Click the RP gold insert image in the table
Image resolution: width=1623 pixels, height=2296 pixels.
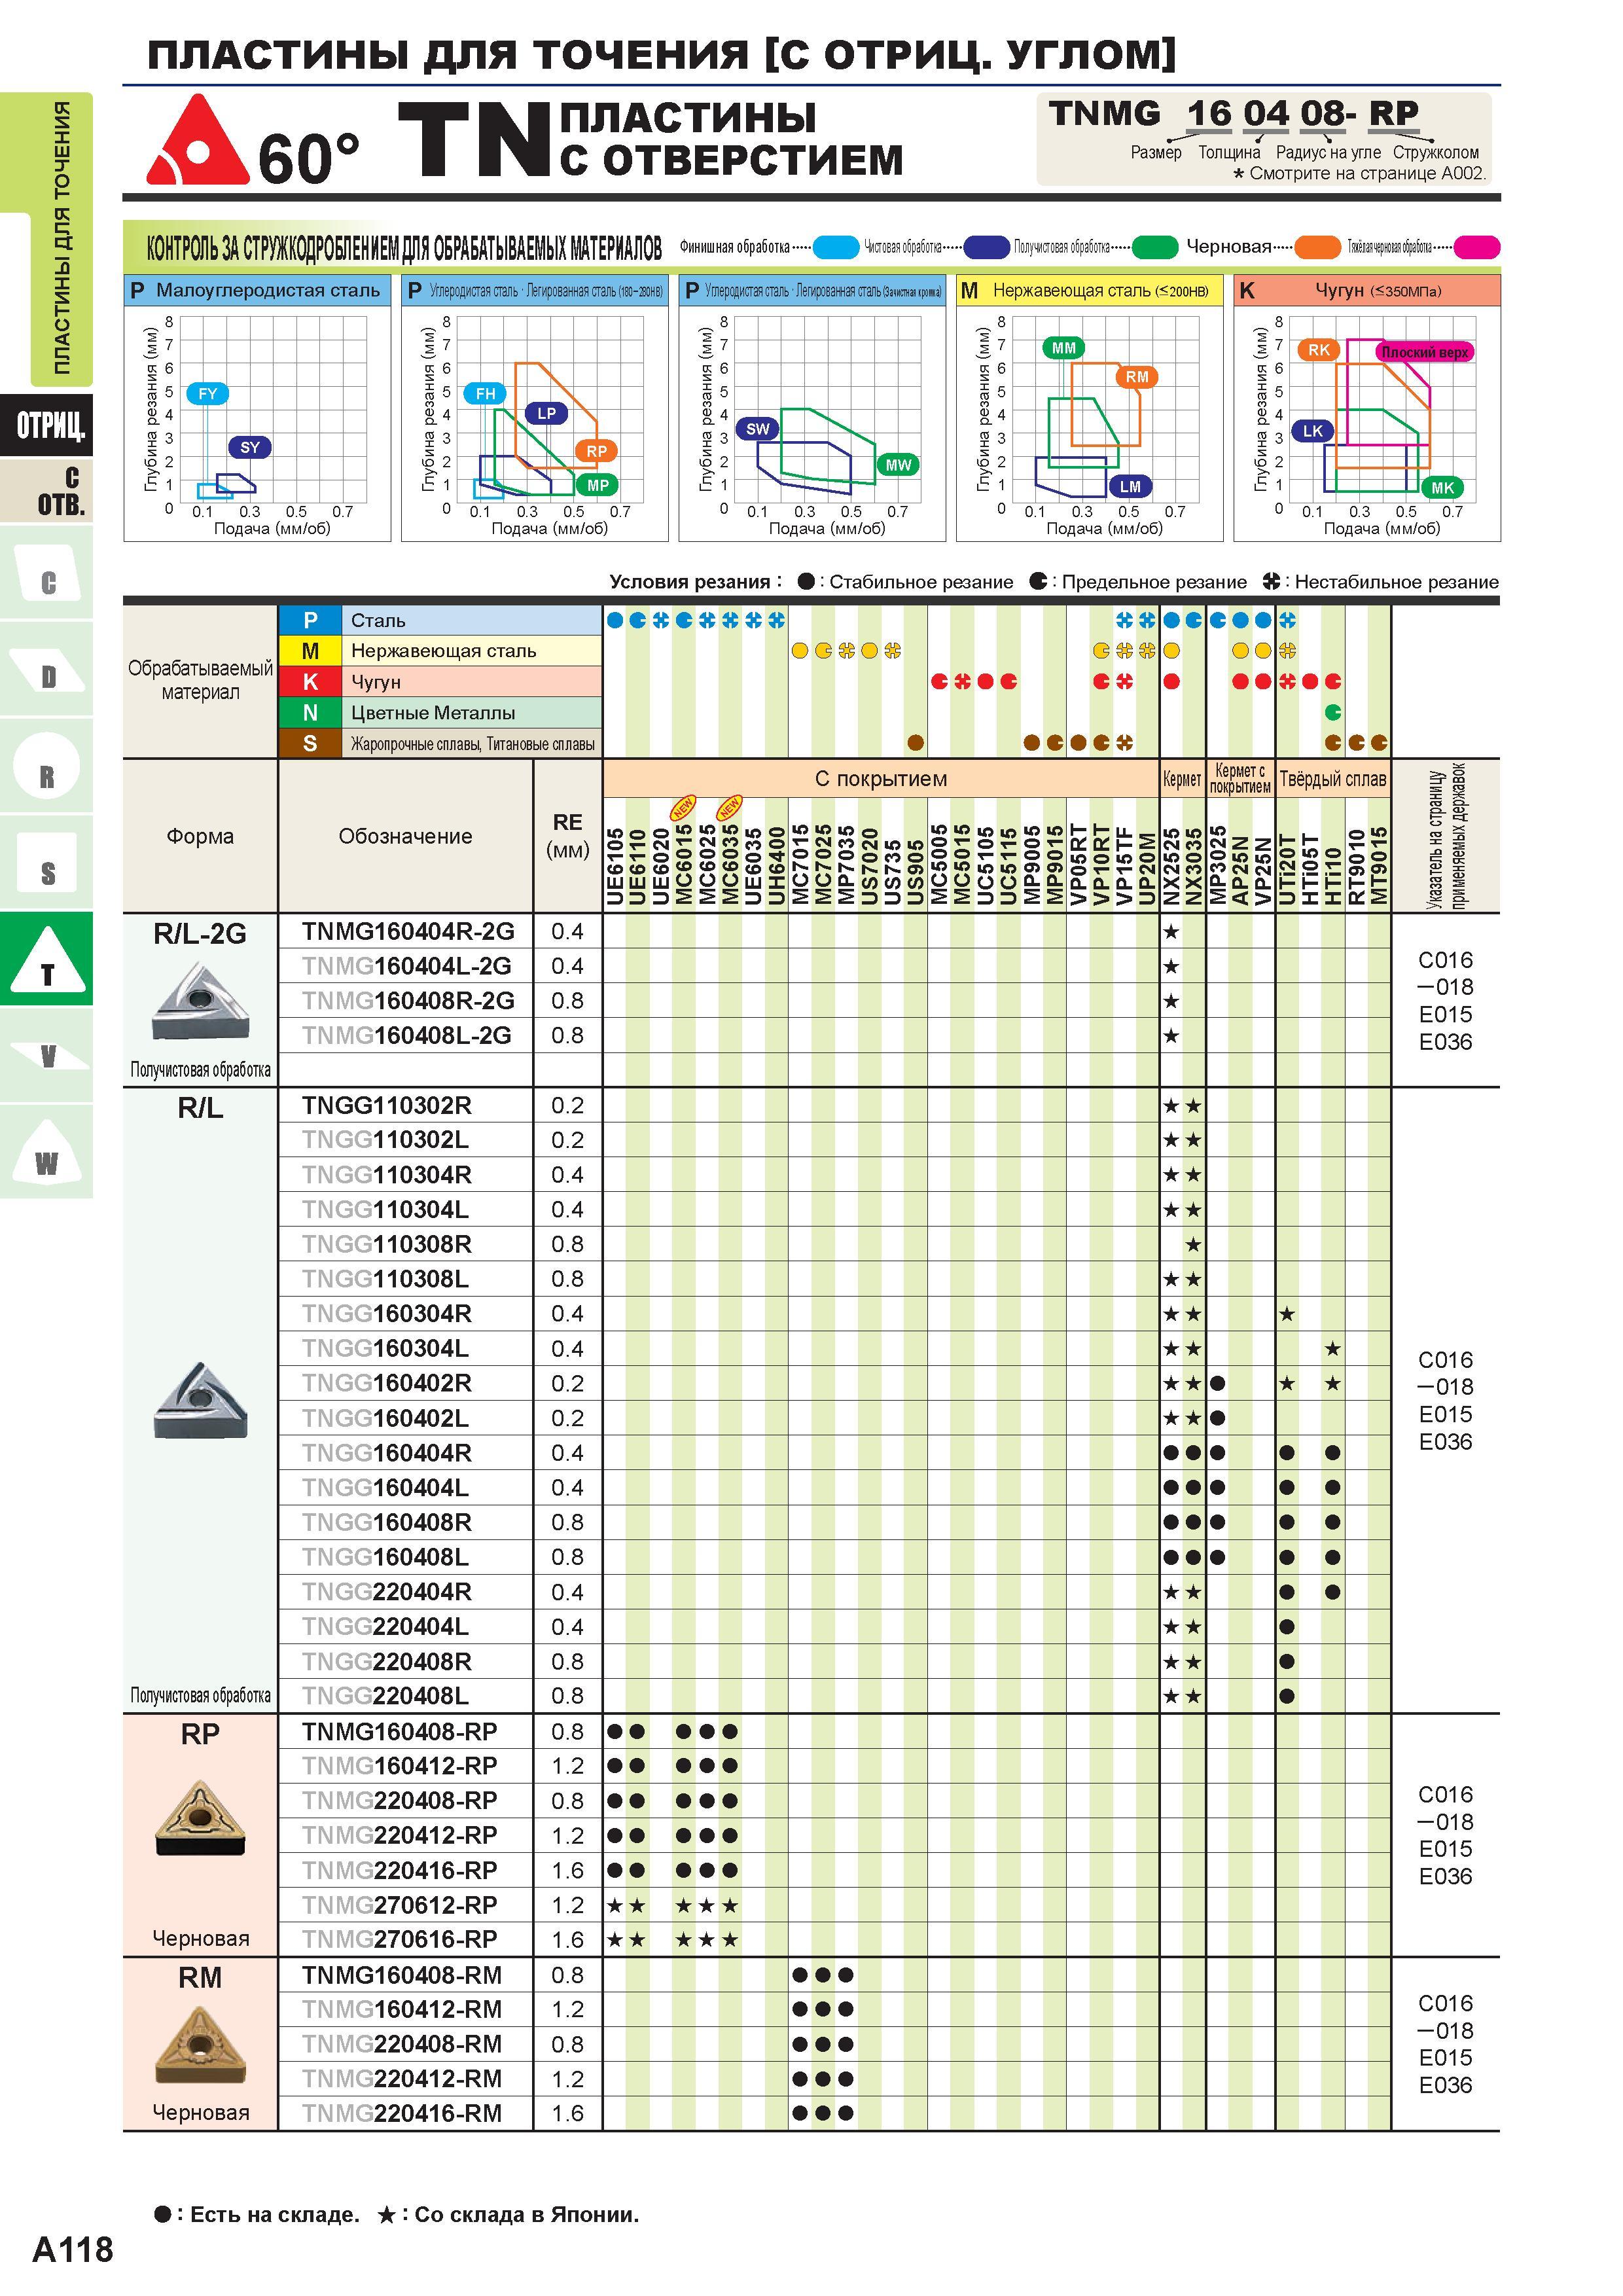click(x=201, y=1818)
